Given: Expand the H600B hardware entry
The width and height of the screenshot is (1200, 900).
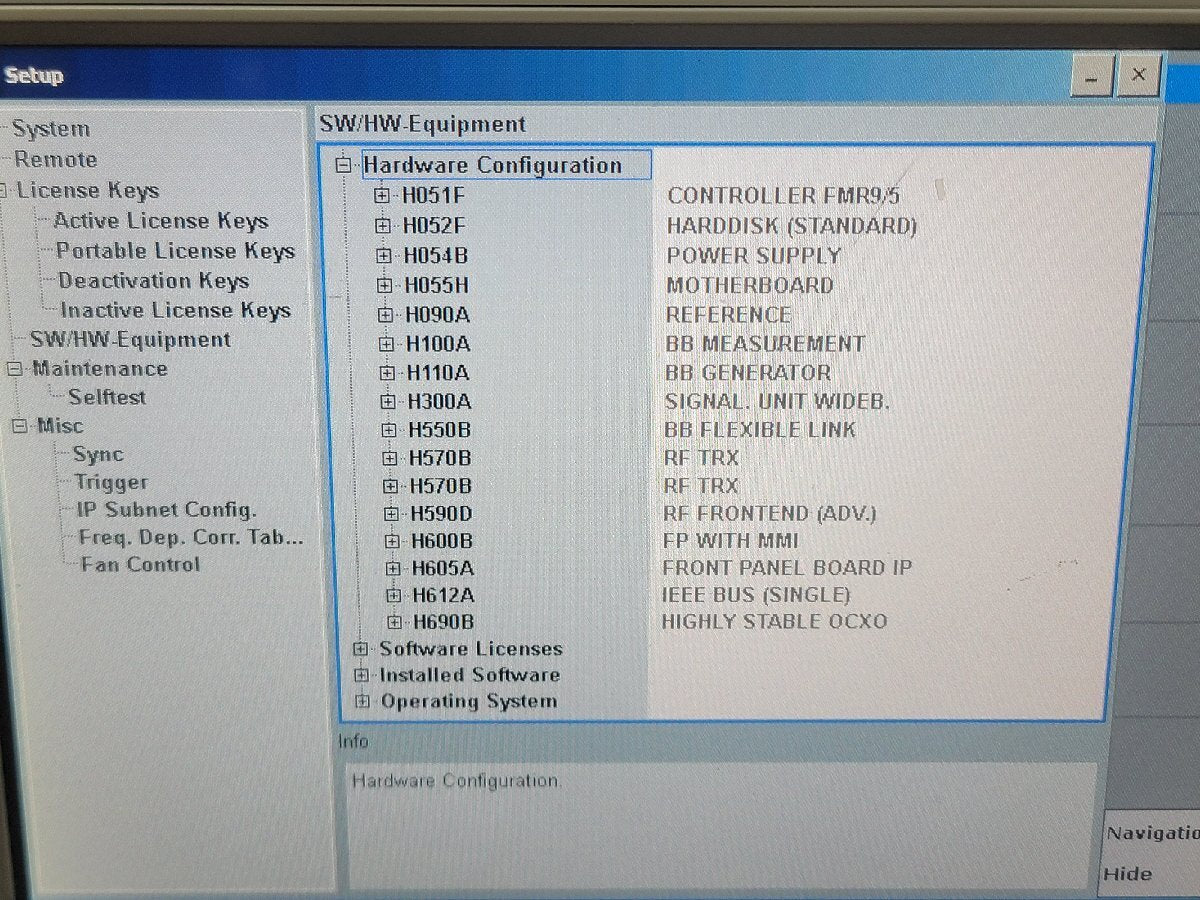Looking at the screenshot, I should 393,541.
